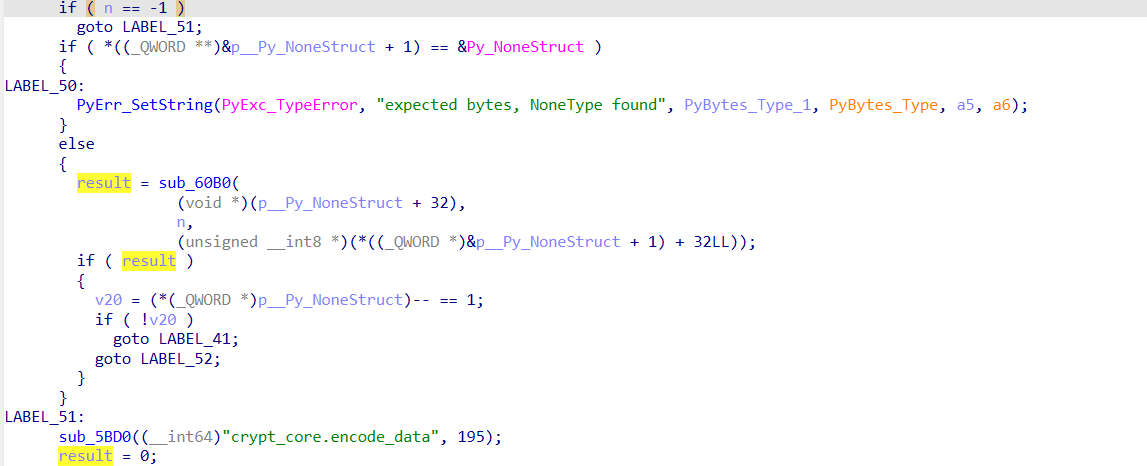The image size is (1147, 466).
Task: Select the "expected bytes, NoneType found" string
Action: pyautogui.click(x=520, y=105)
